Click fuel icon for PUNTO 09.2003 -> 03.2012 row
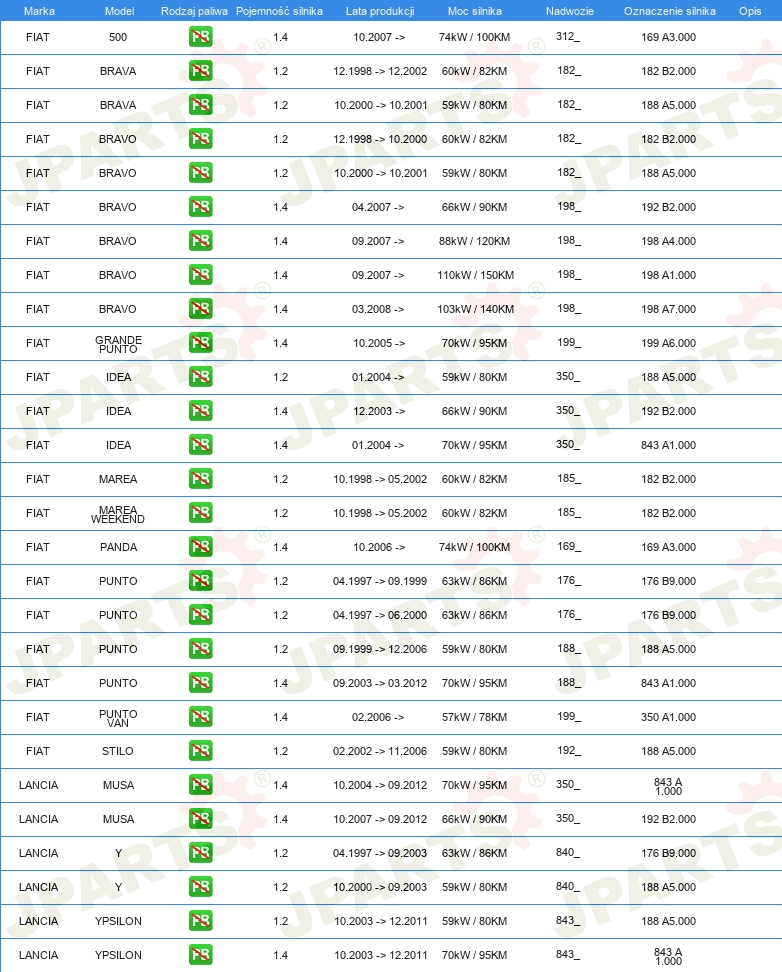Image resolution: width=782 pixels, height=972 pixels. pyautogui.click(x=200, y=683)
